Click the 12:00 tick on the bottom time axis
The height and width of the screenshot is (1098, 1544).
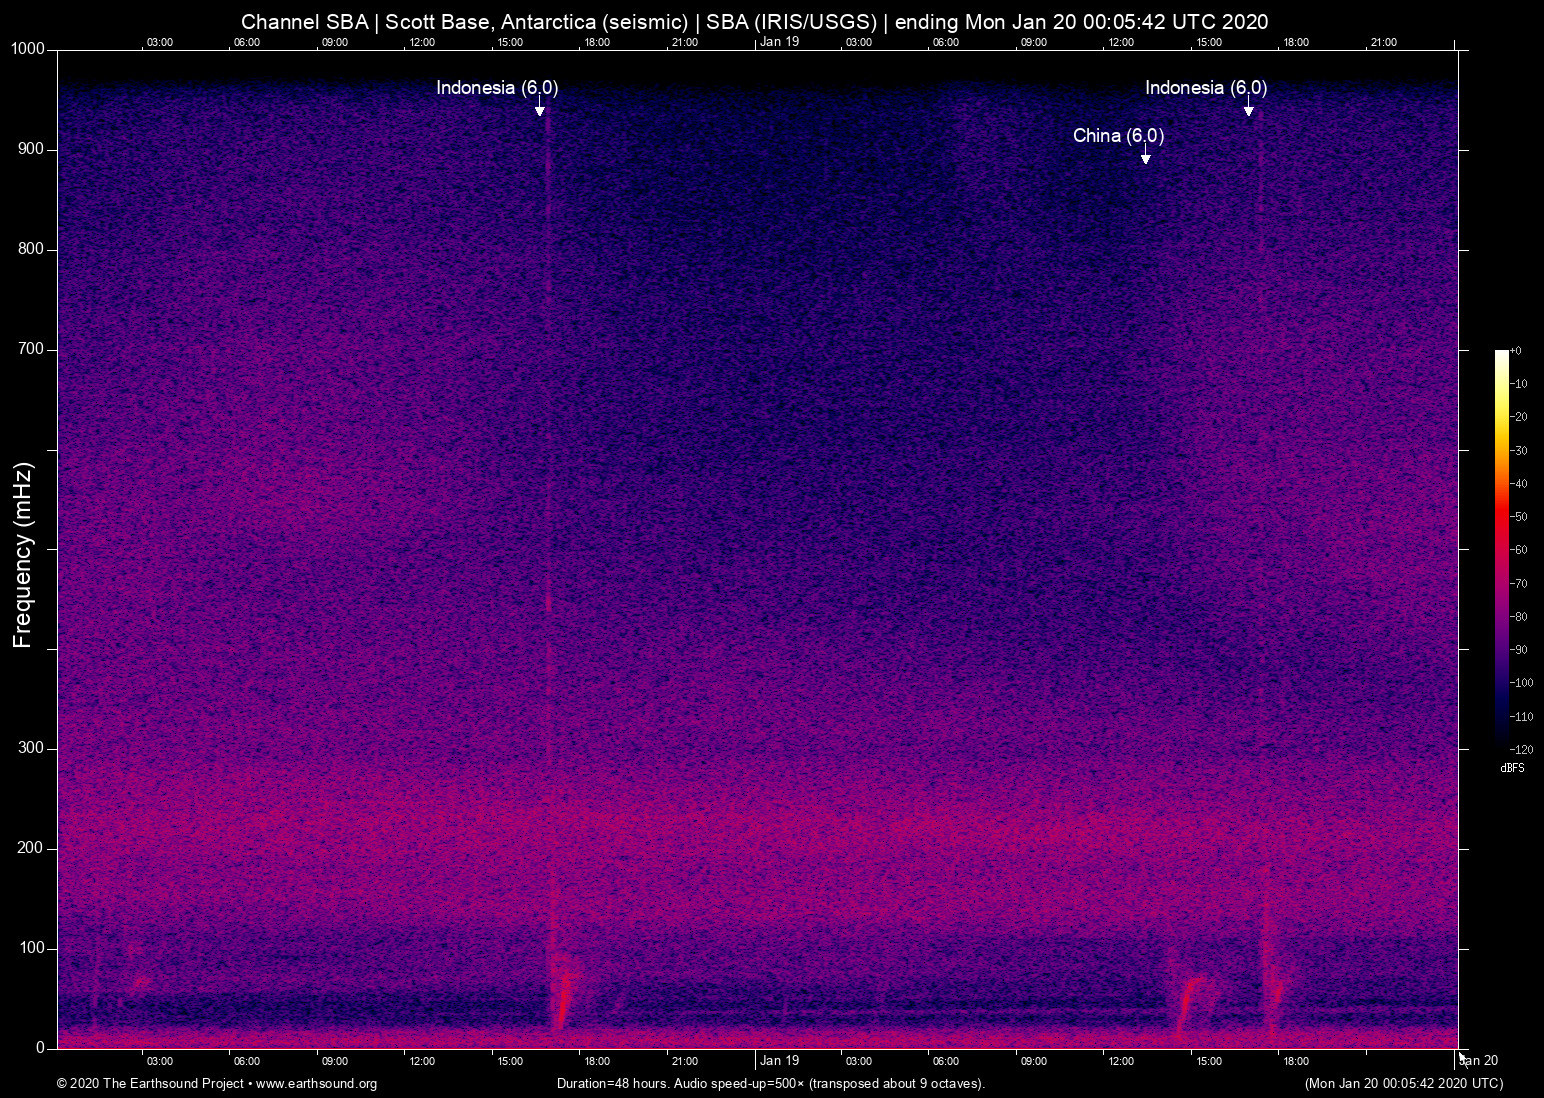point(423,1061)
